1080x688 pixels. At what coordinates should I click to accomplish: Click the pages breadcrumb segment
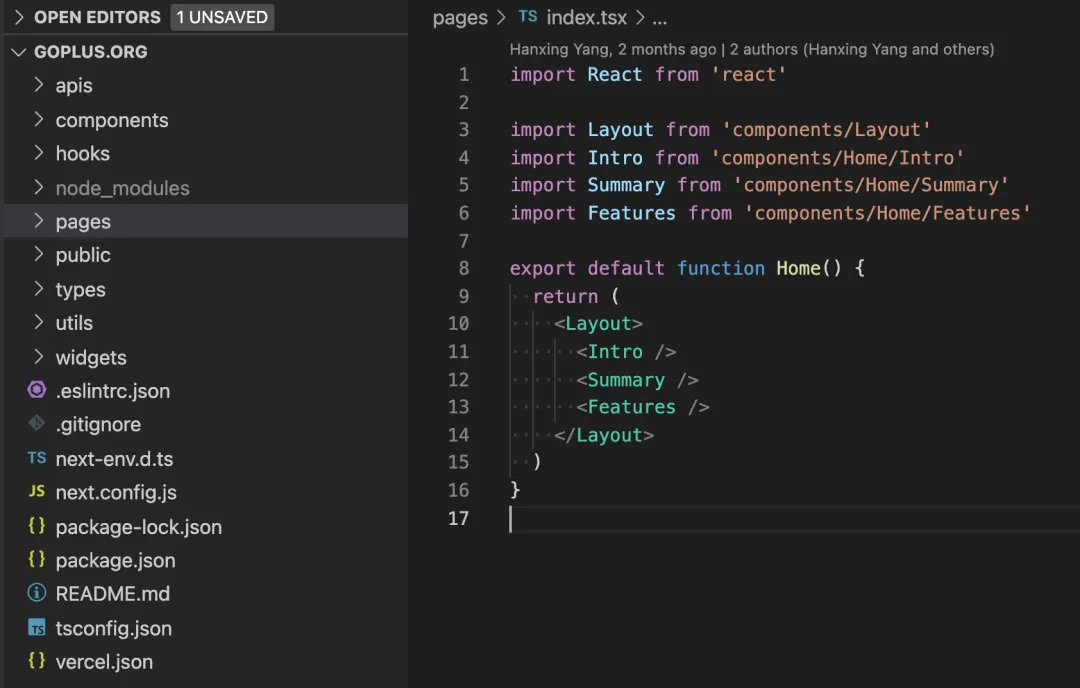pyautogui.click(x=460, y=18)
